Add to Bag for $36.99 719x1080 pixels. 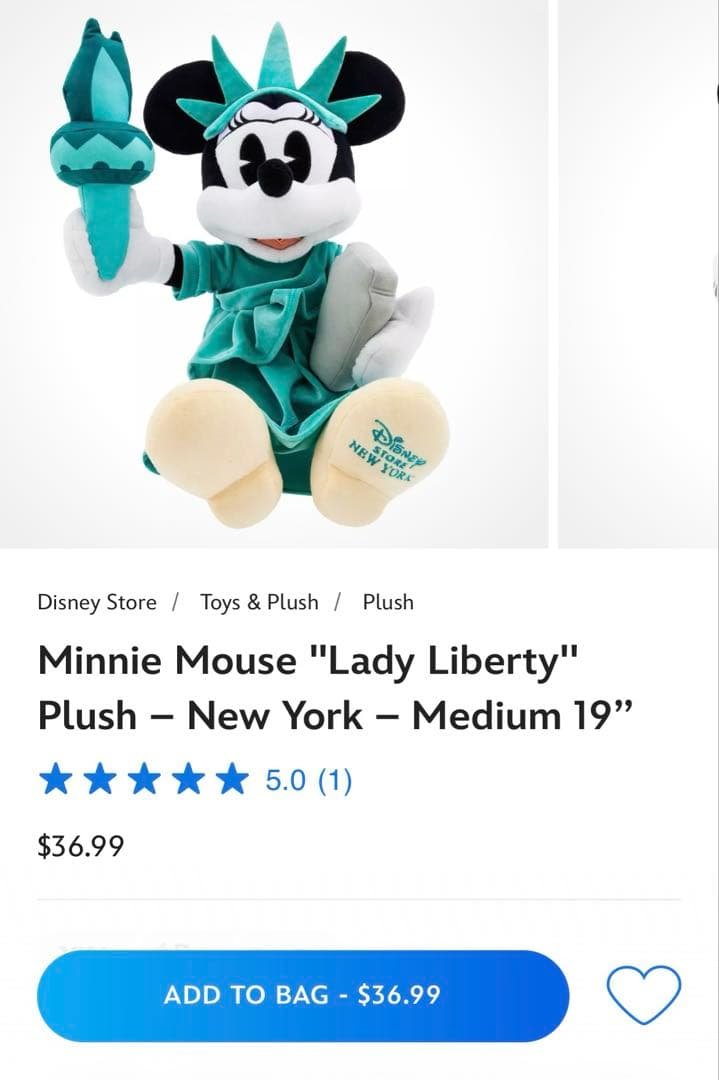point(303,995)
